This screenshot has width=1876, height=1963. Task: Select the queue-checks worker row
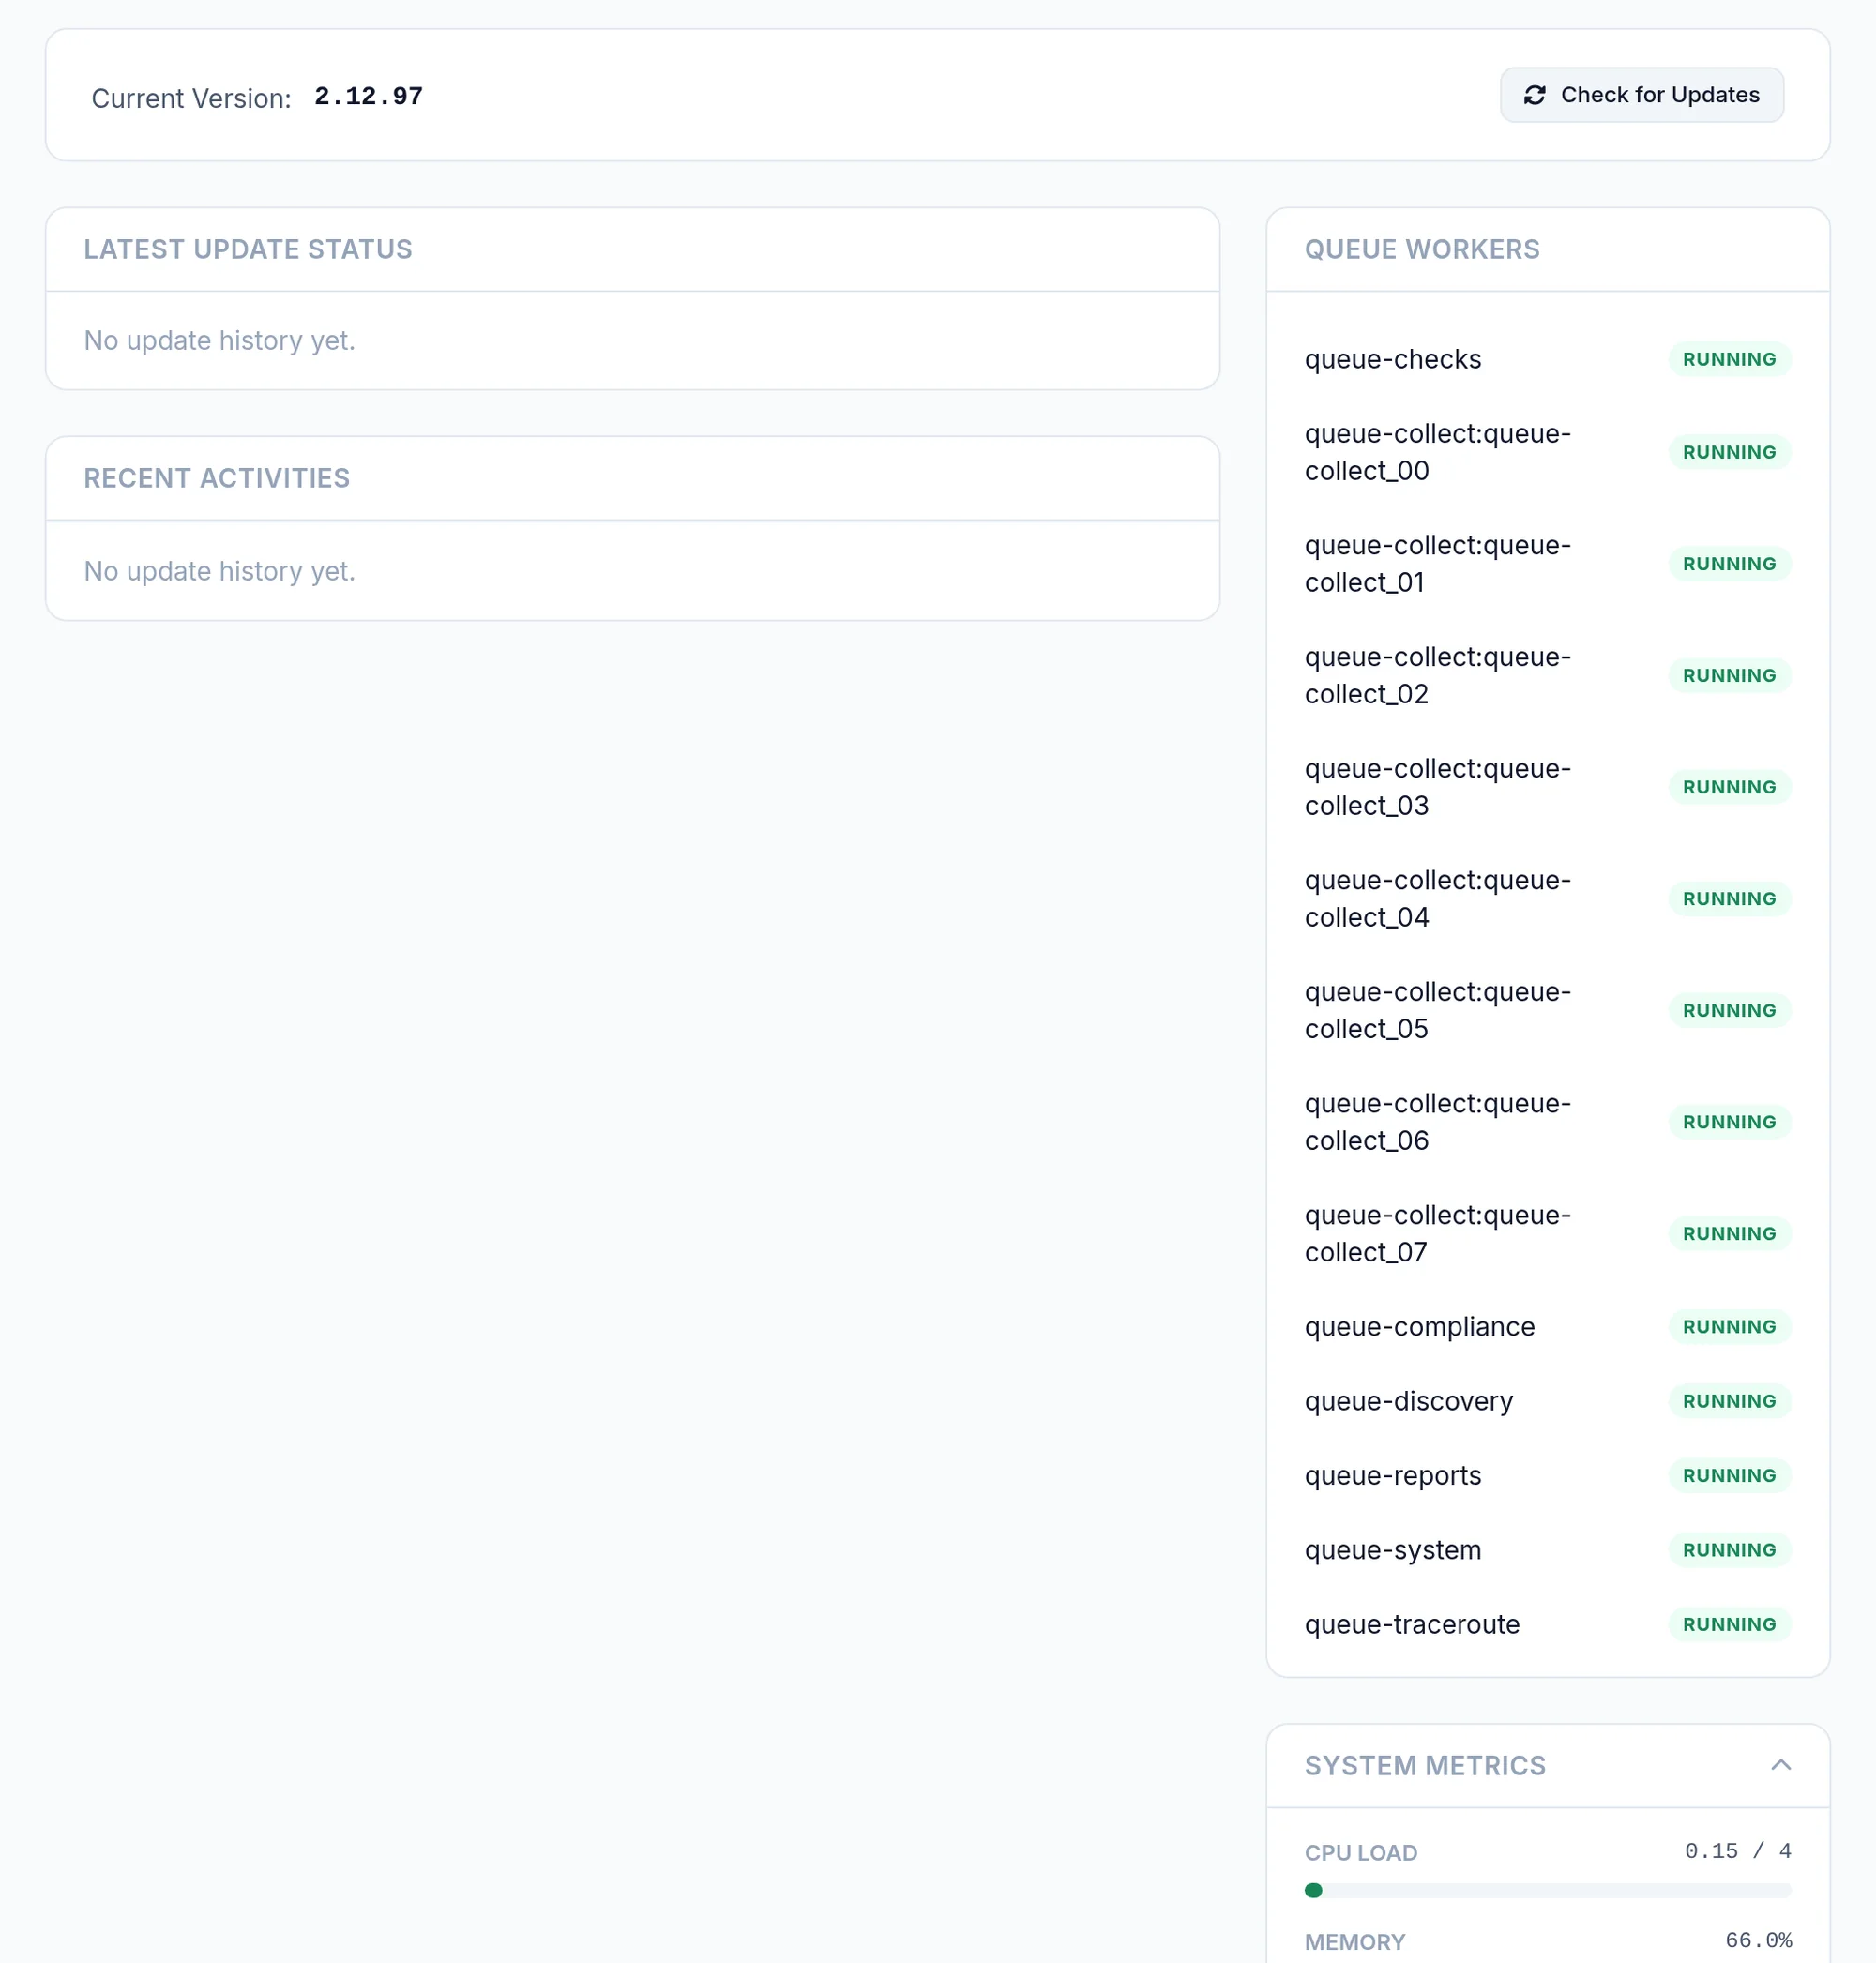pos(1547,359)
